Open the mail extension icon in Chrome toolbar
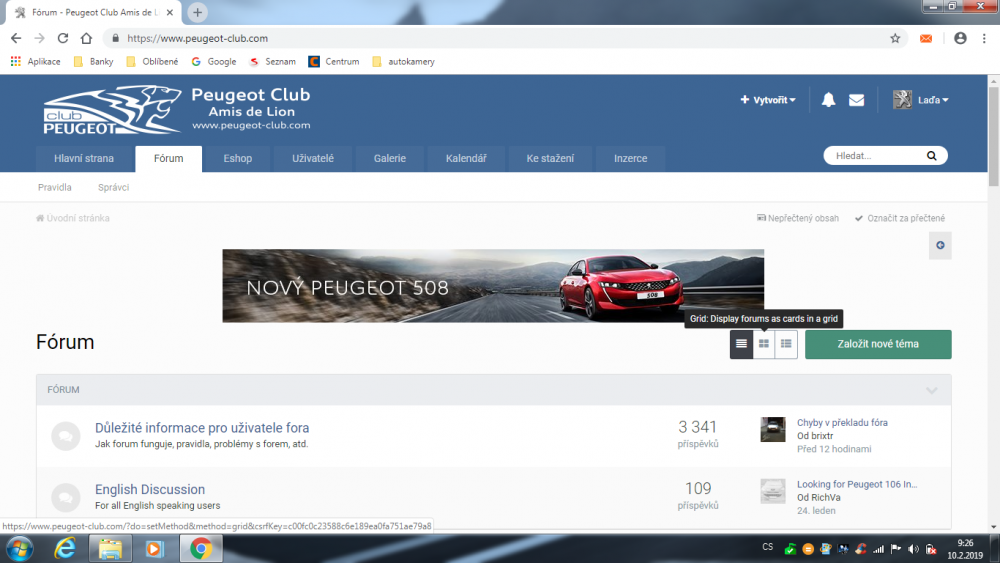Image resolution: width=1000 pixels, height=563 pixels. tap(926, 38)
